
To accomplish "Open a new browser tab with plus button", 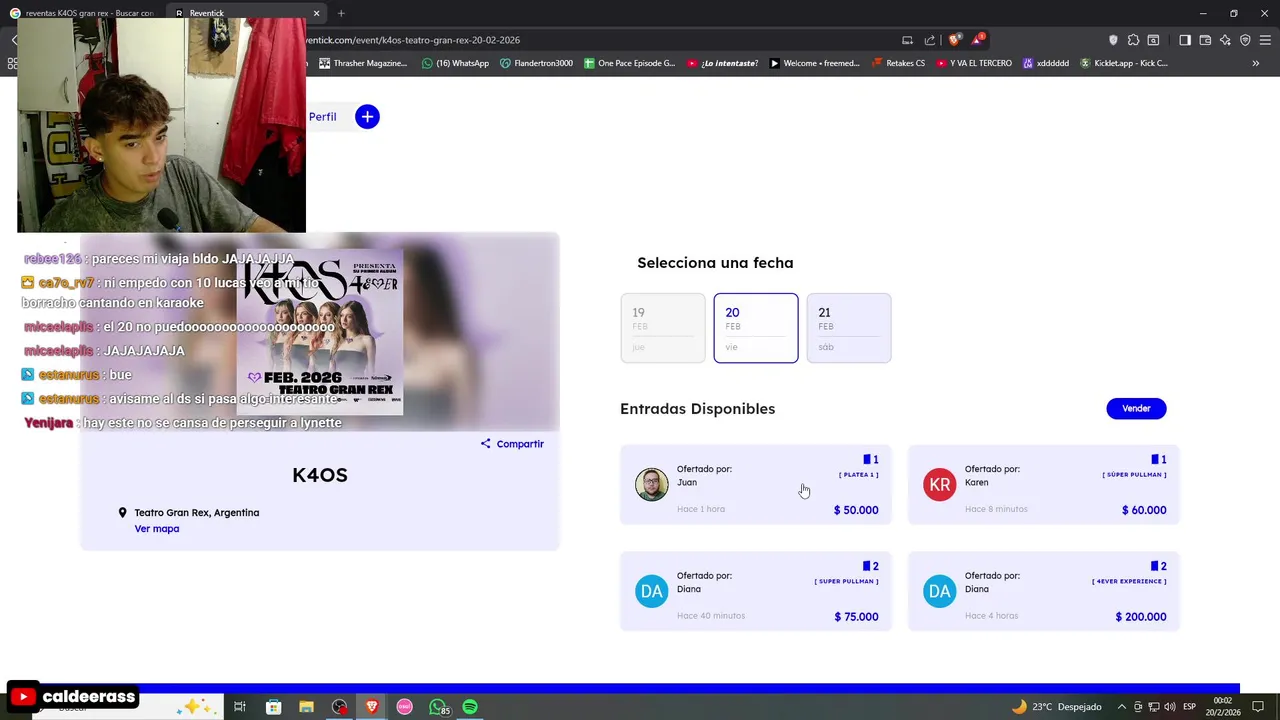I will pyautogui.click(x=341, y=13).
